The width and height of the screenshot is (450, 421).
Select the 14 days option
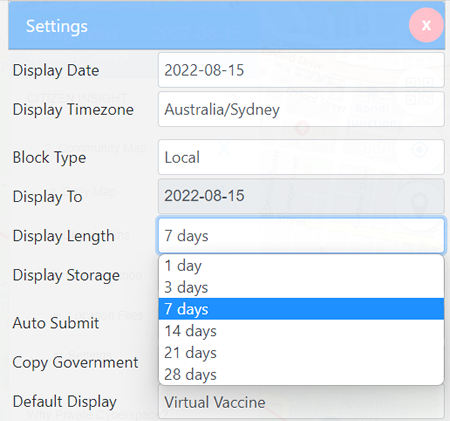coord(301,331)
